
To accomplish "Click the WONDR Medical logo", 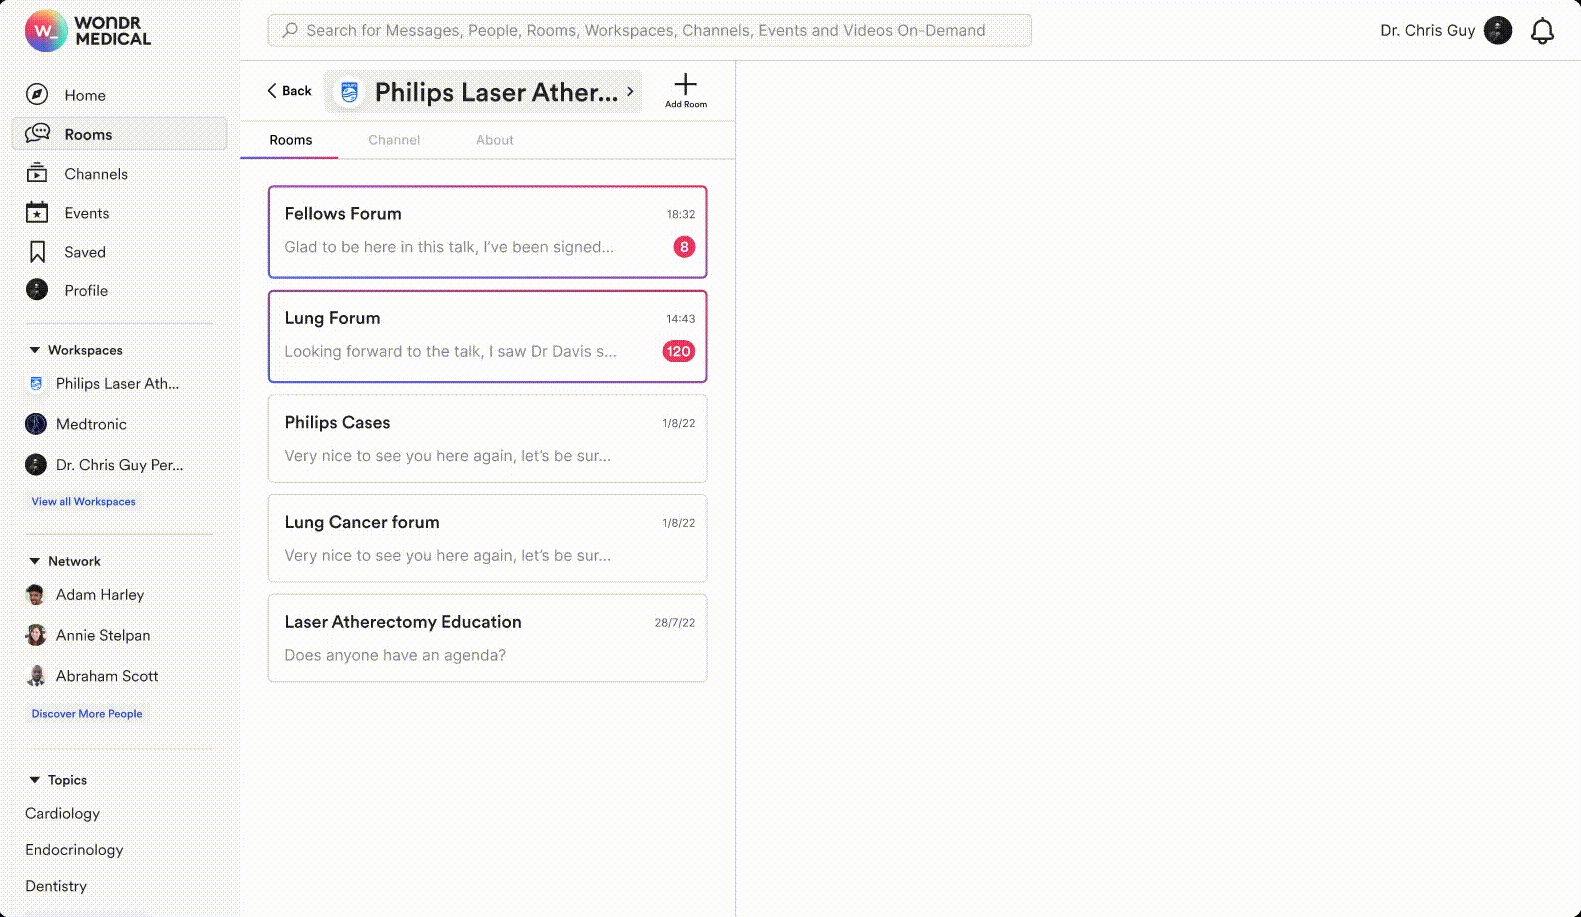I will (x=88, y=31).
